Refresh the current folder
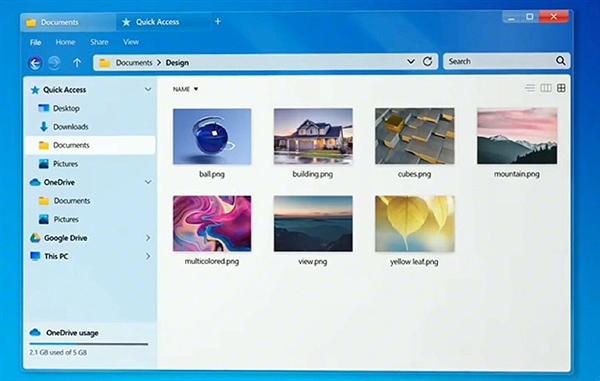600x381 pixels. click(x=427, y=62)
